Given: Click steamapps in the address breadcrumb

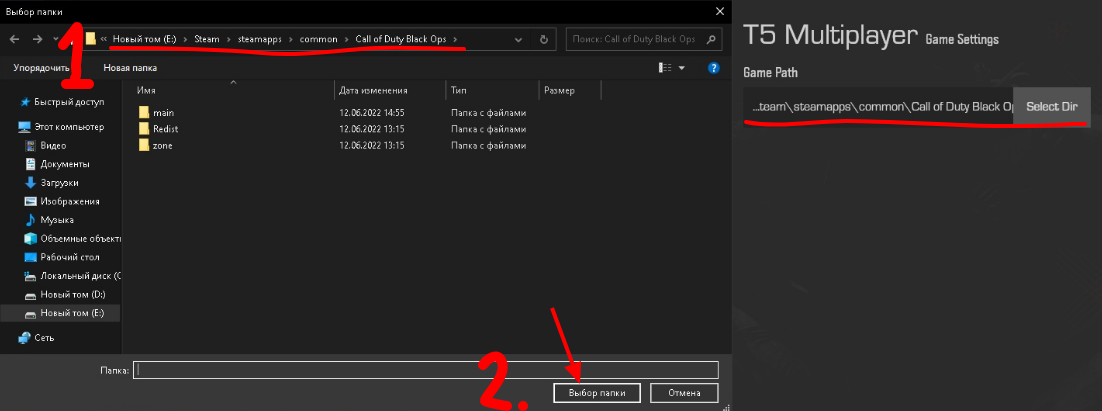Looking at the screenshot, I should (260, 39).
